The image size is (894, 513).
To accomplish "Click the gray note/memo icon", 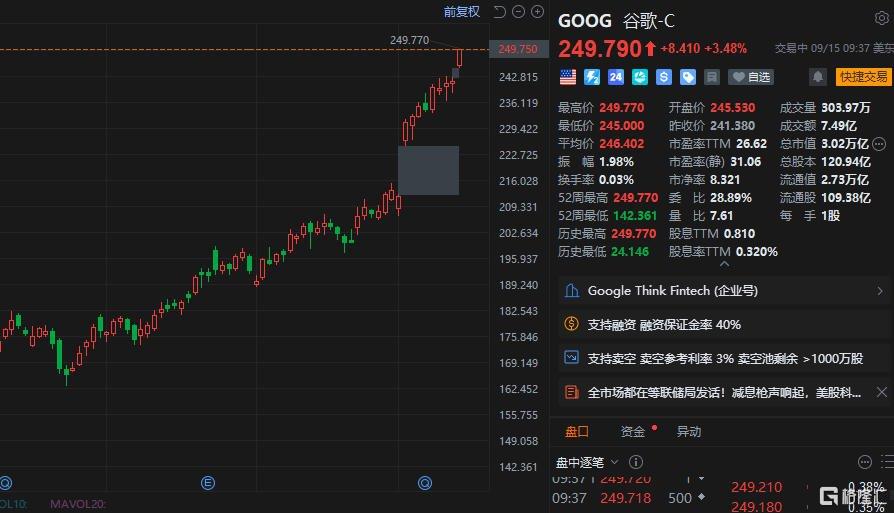I will (x=712, y=77).
